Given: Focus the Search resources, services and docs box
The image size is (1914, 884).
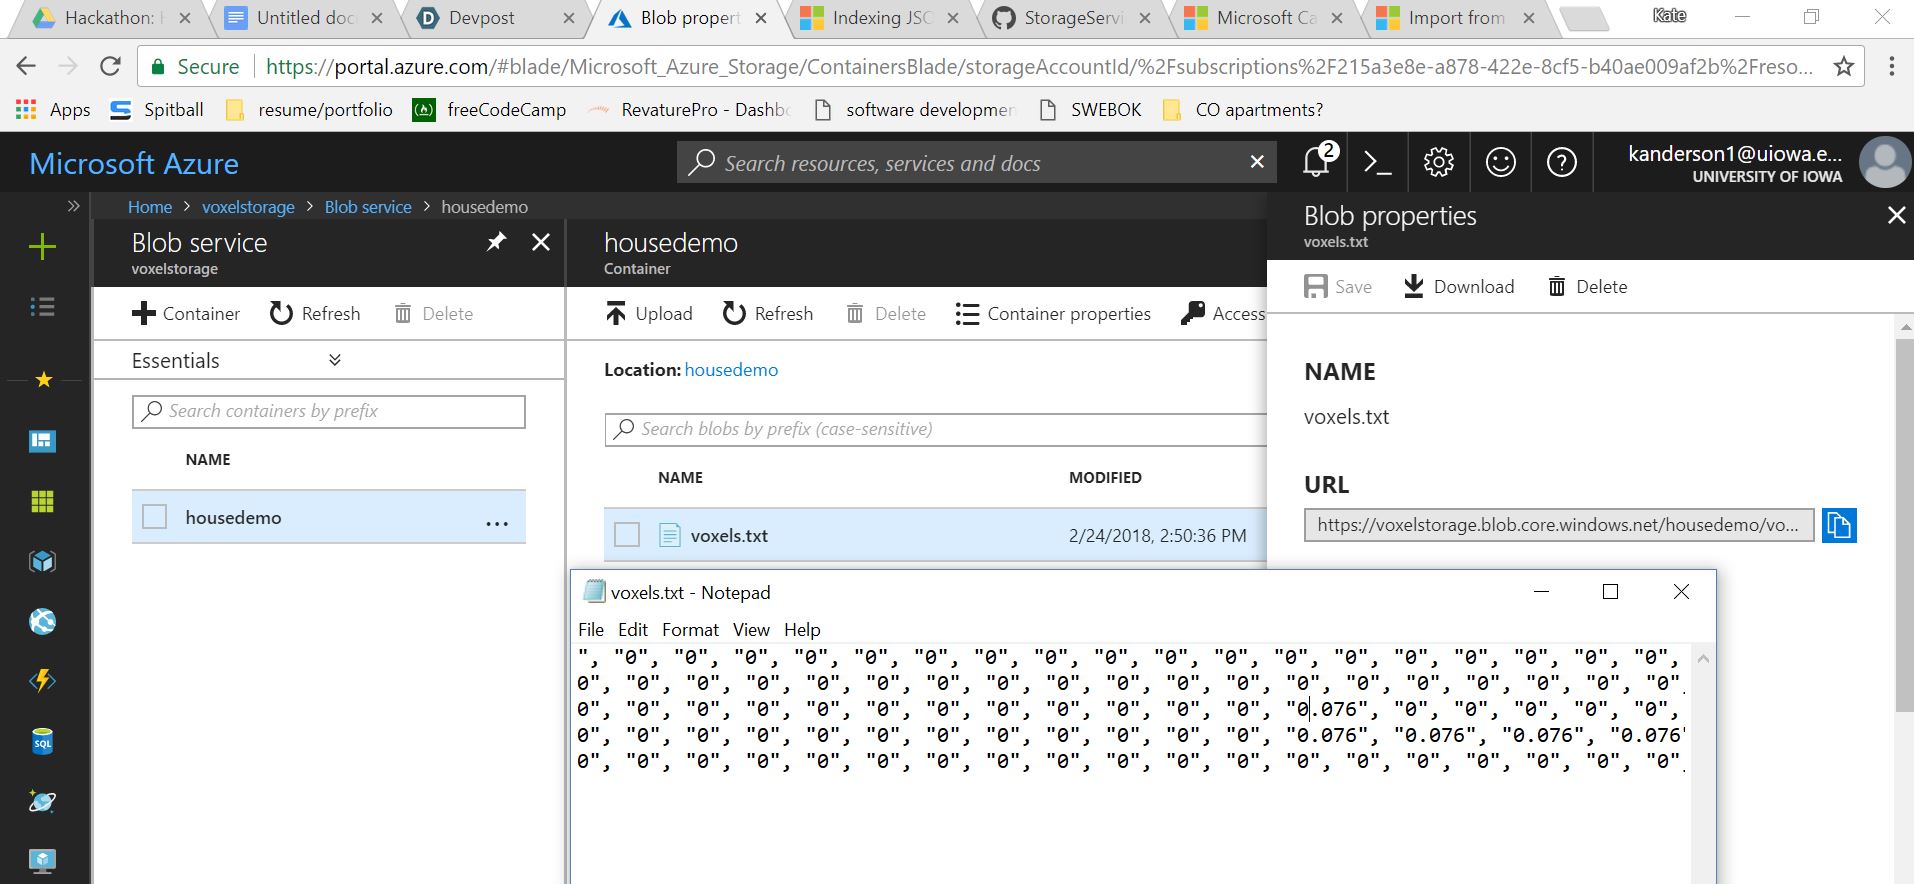Looking at the screenshot, I should click(x=977, y=162).
